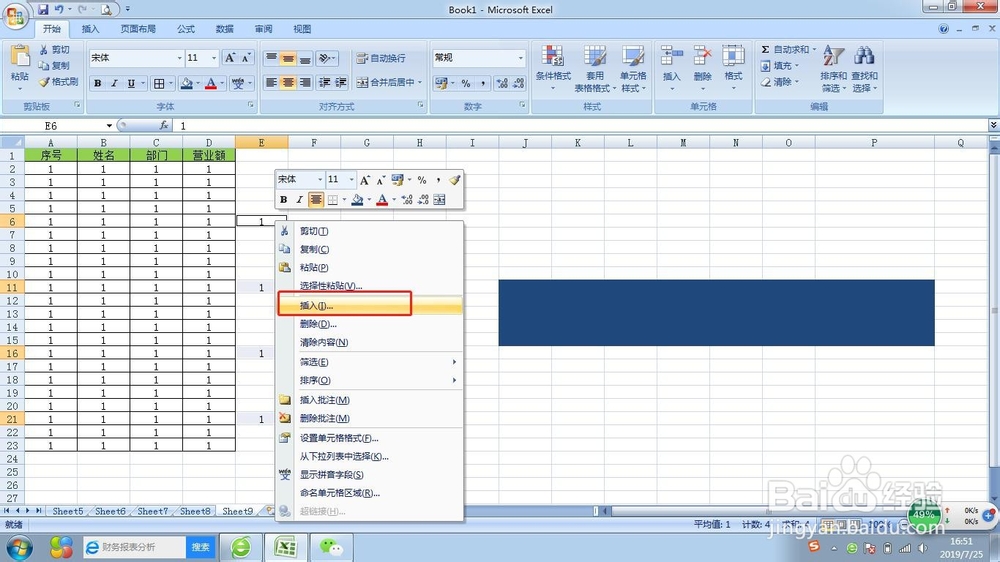Apply percent style from ribbon number group

(466, 83)
